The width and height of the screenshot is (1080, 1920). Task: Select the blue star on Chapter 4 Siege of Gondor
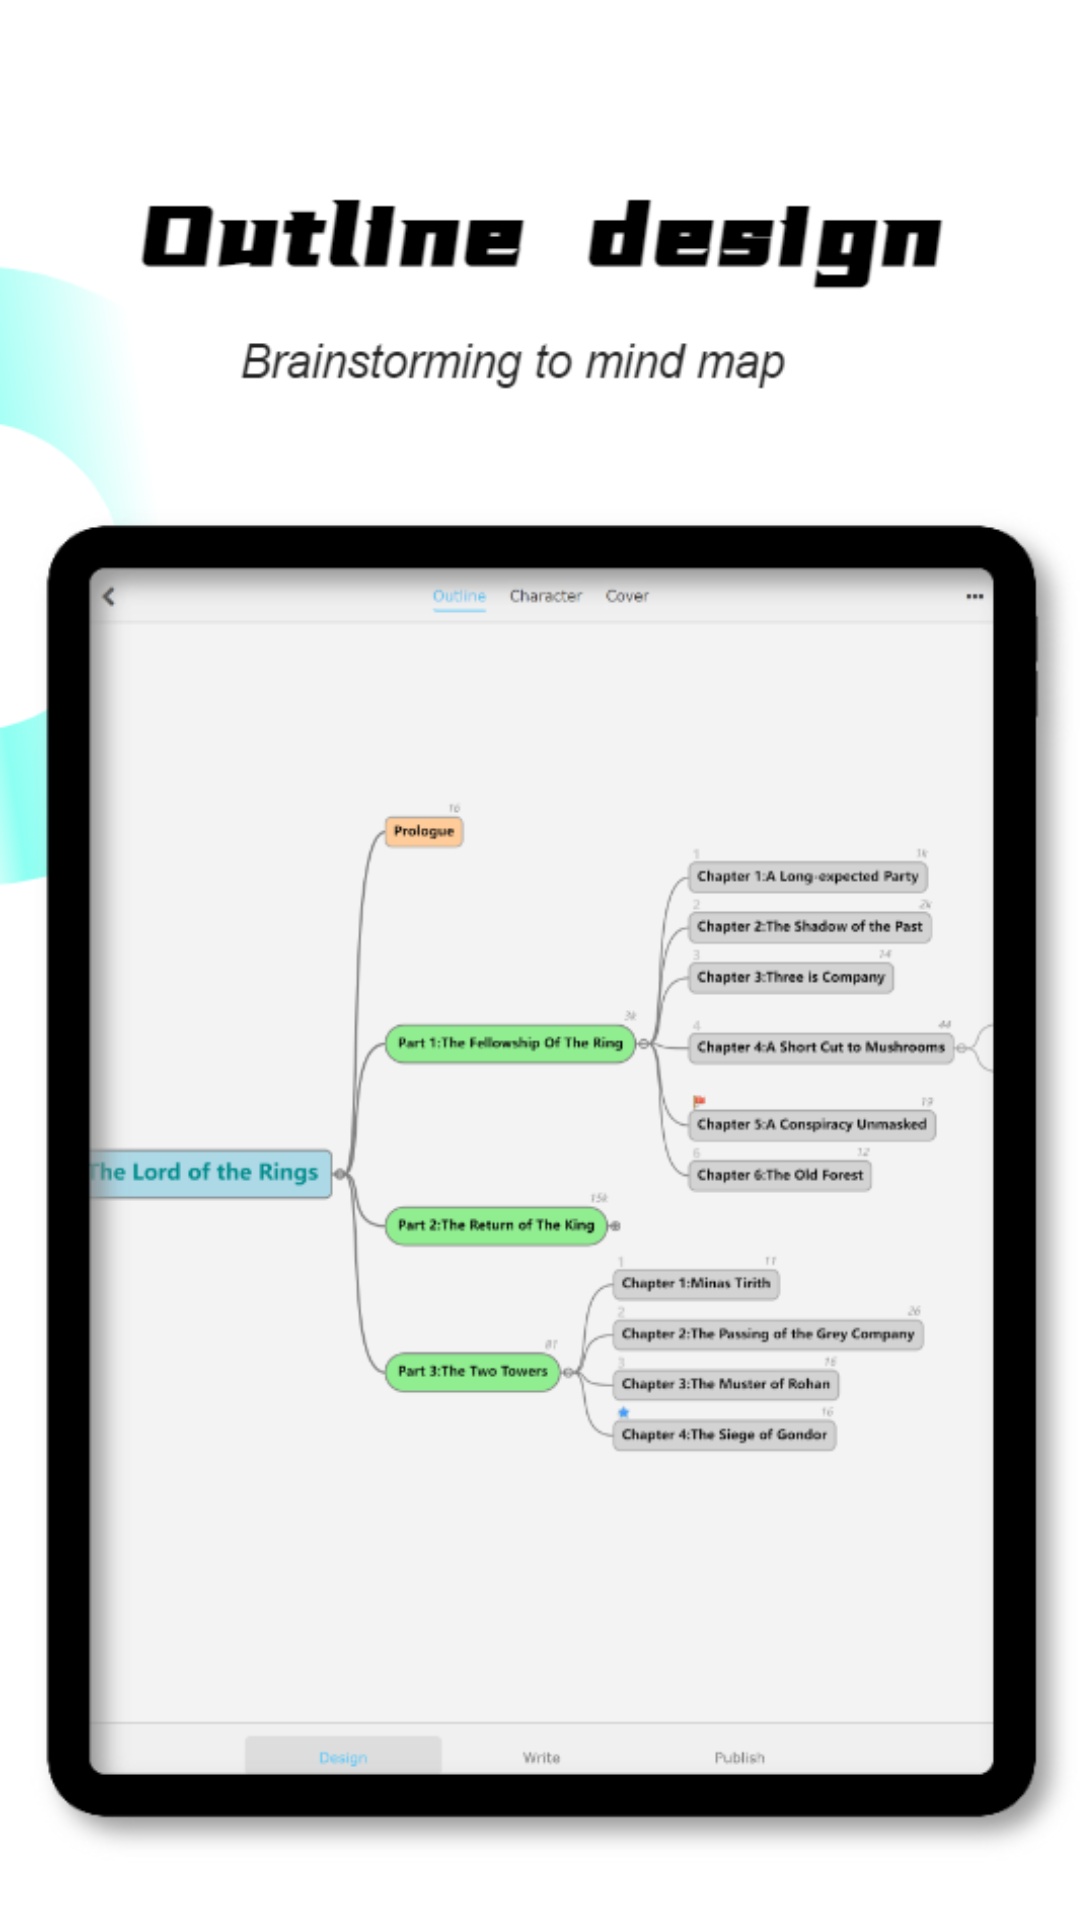(623, 1412)
